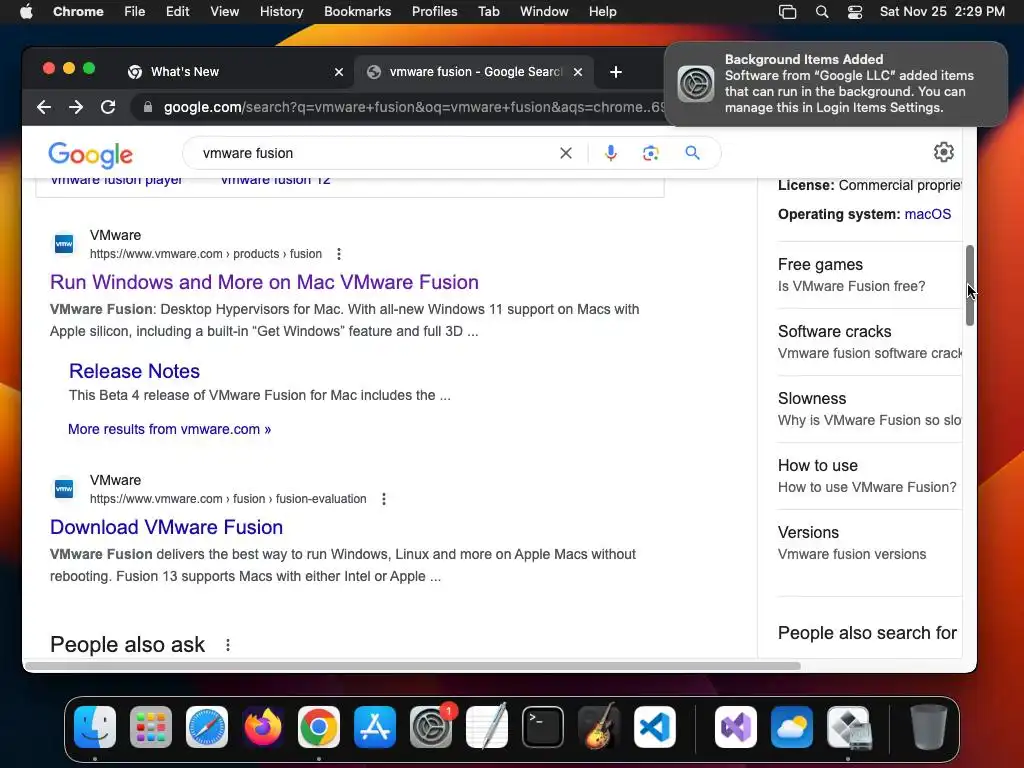Expand the Versions topic
This screenshot has width=1024, height=768.
[x=869, y=543]
